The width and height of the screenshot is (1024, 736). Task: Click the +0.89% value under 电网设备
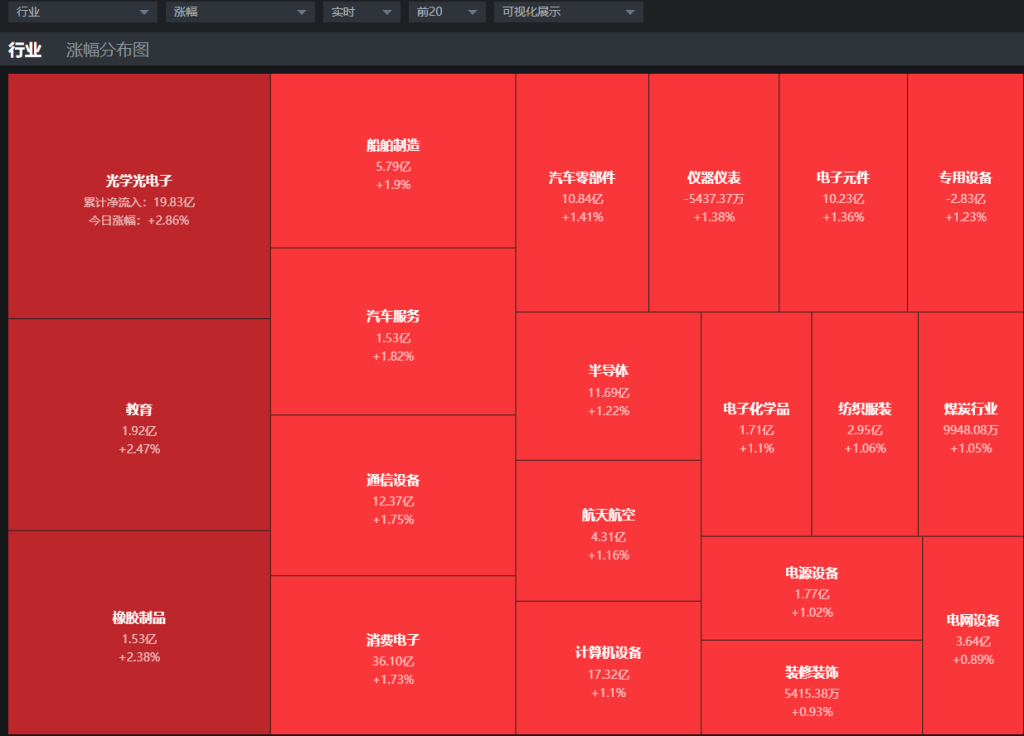click(973, 660)
